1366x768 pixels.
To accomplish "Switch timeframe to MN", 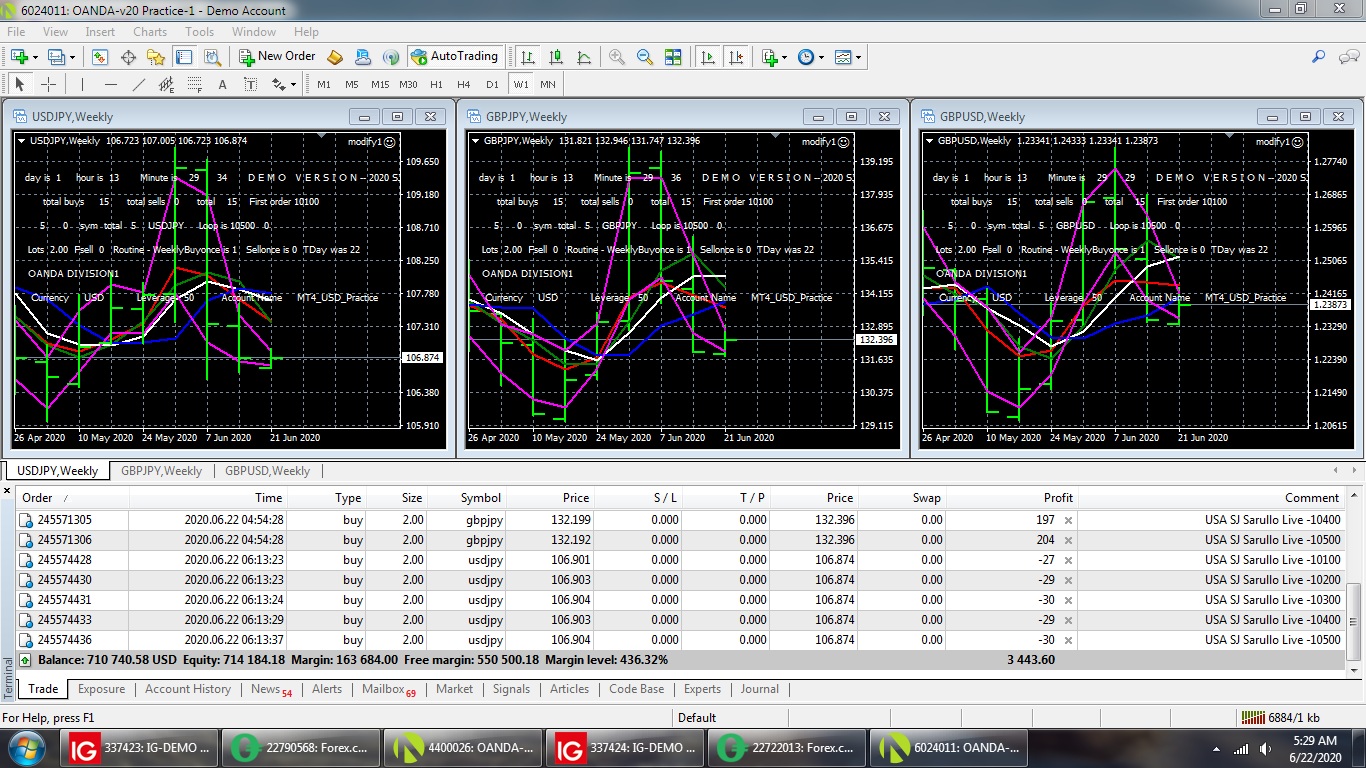I will (x=548, y=85).
